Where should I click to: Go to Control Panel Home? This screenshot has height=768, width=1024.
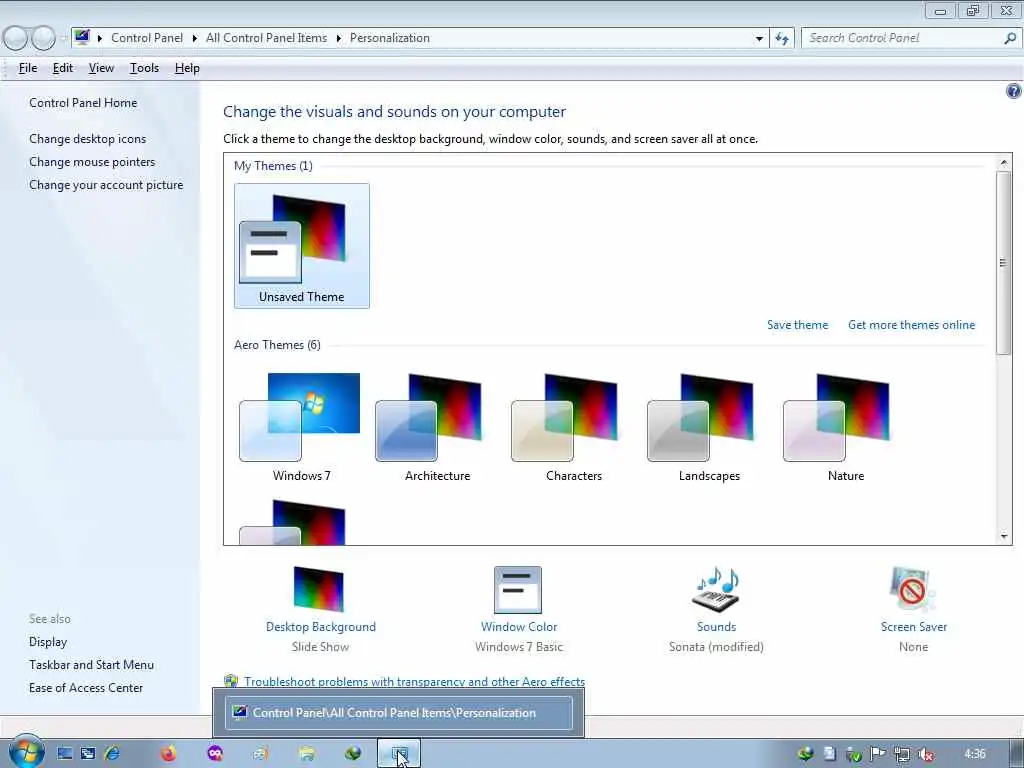83,103
